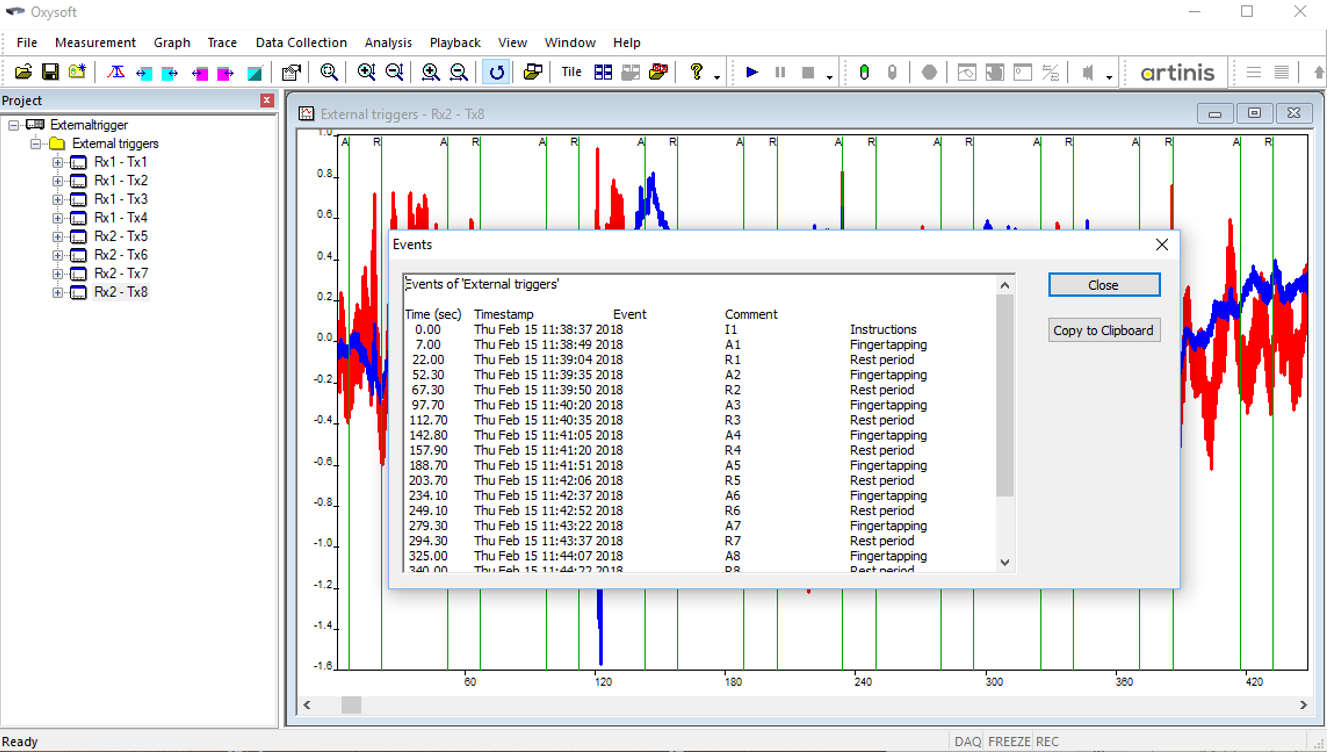This screenshot has width=1331, height=755.
Task: Click the Help question mark icon
Action: pos(694,71)
